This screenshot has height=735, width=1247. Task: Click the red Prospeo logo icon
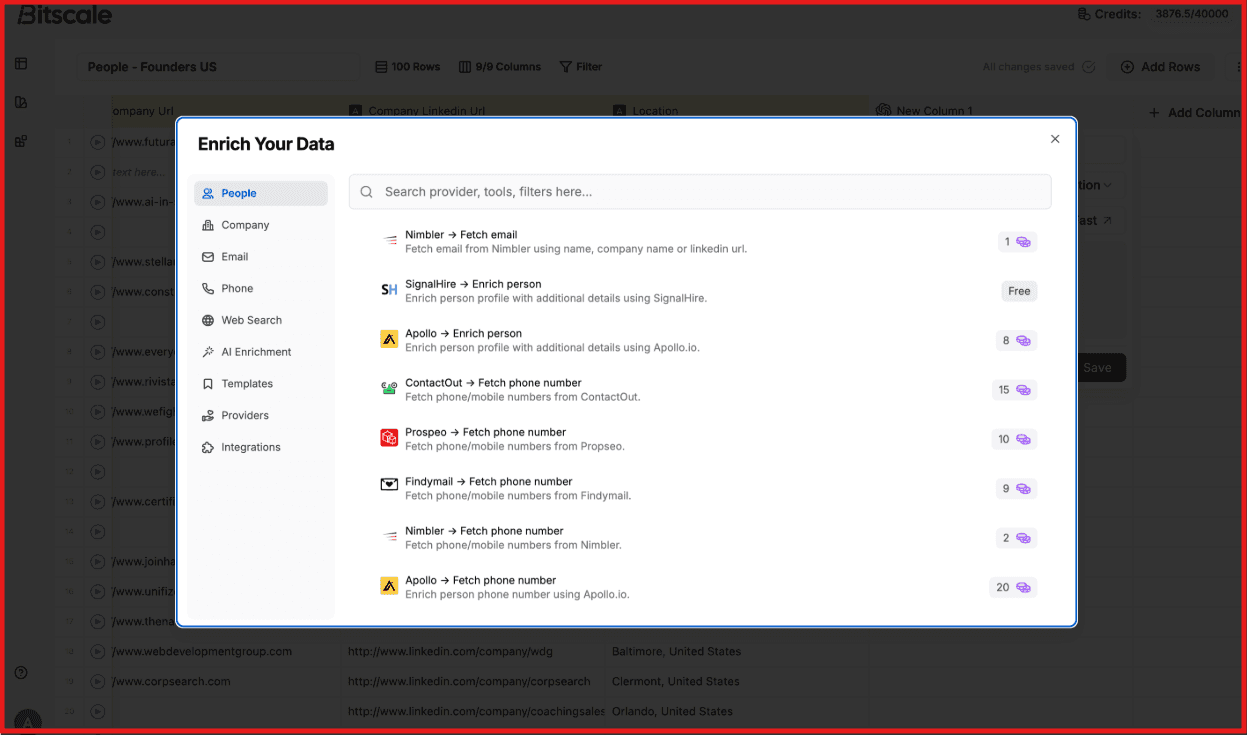click(x=389, y=438)
